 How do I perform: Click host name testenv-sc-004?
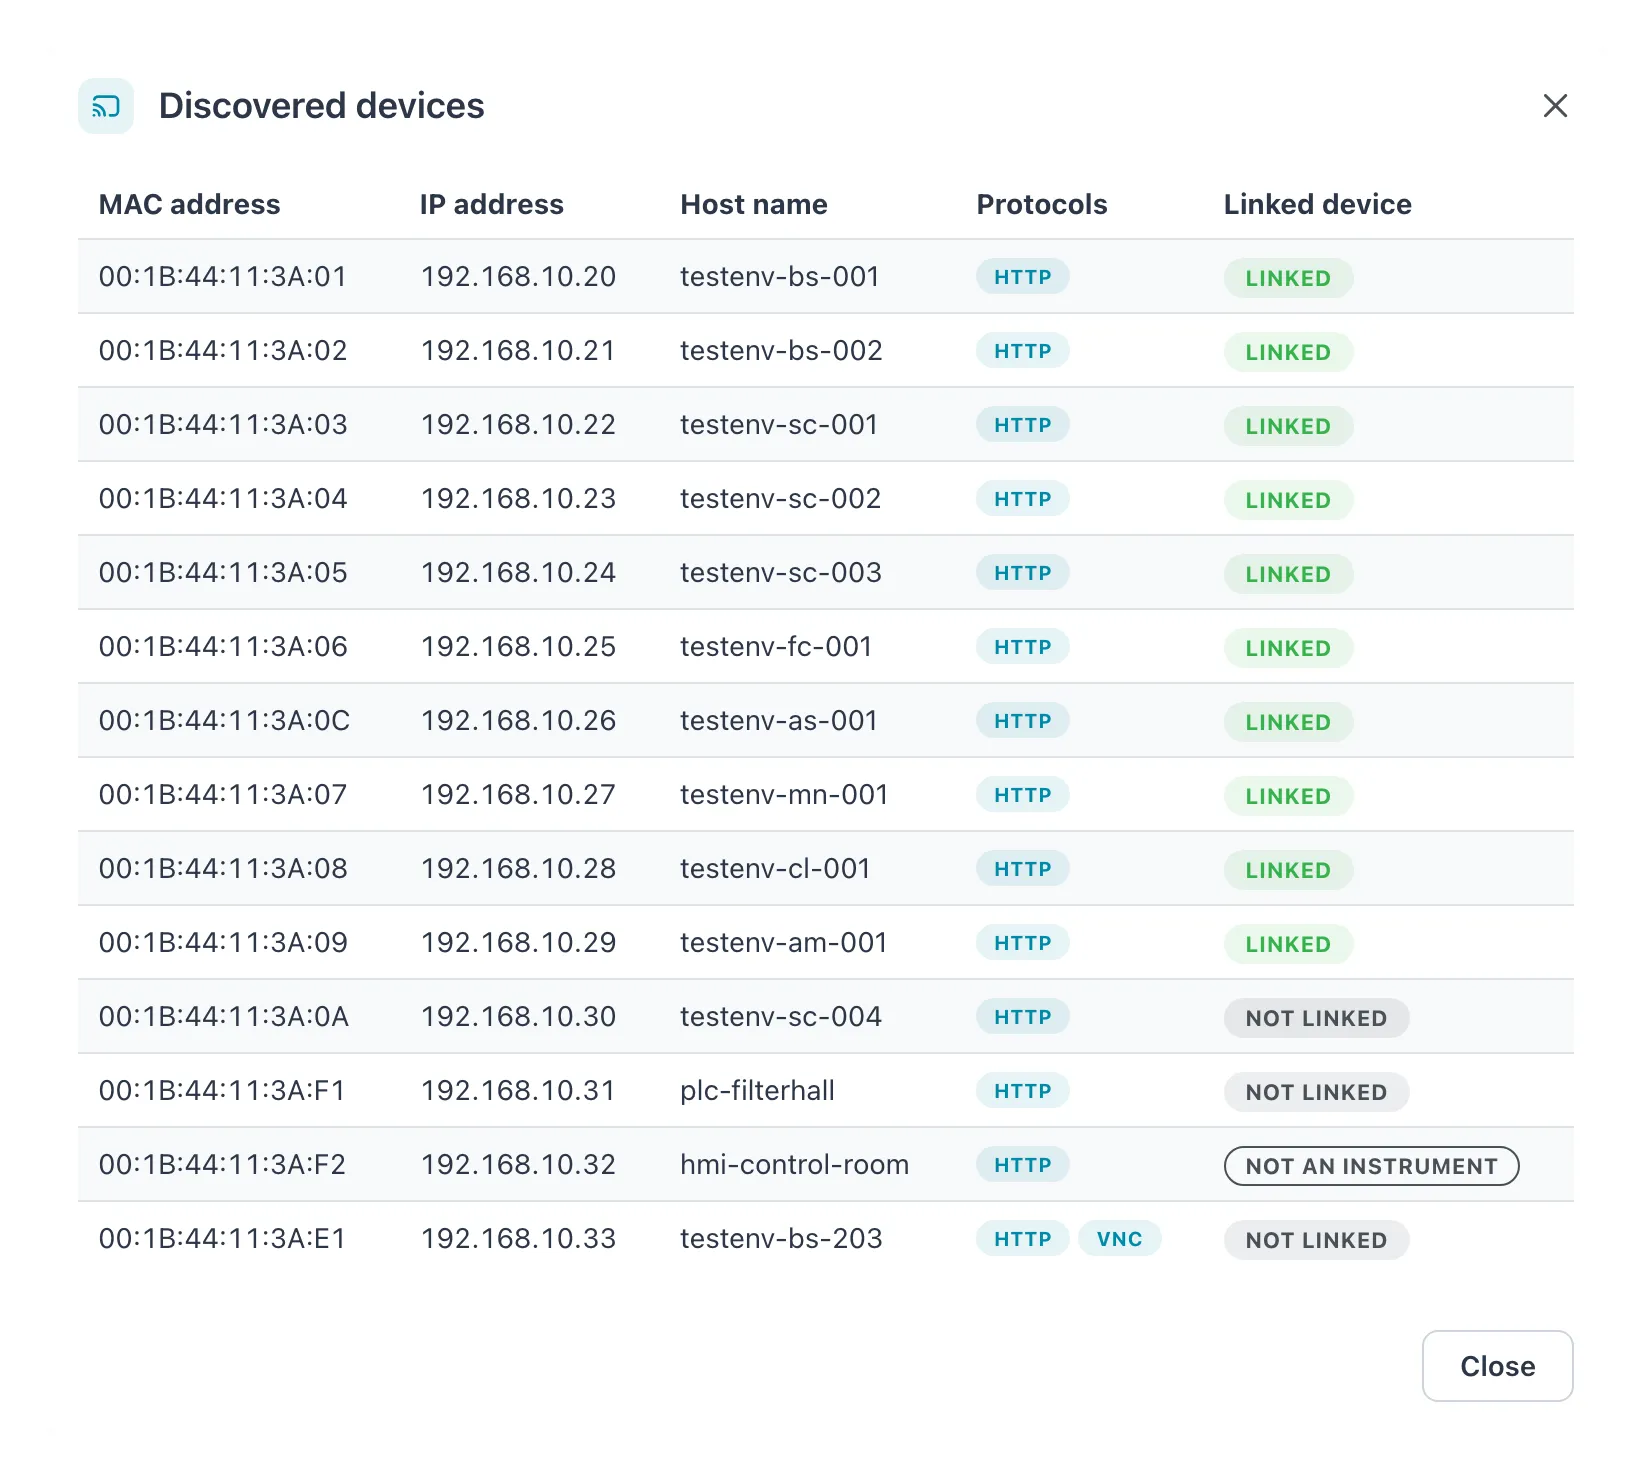781,1016
